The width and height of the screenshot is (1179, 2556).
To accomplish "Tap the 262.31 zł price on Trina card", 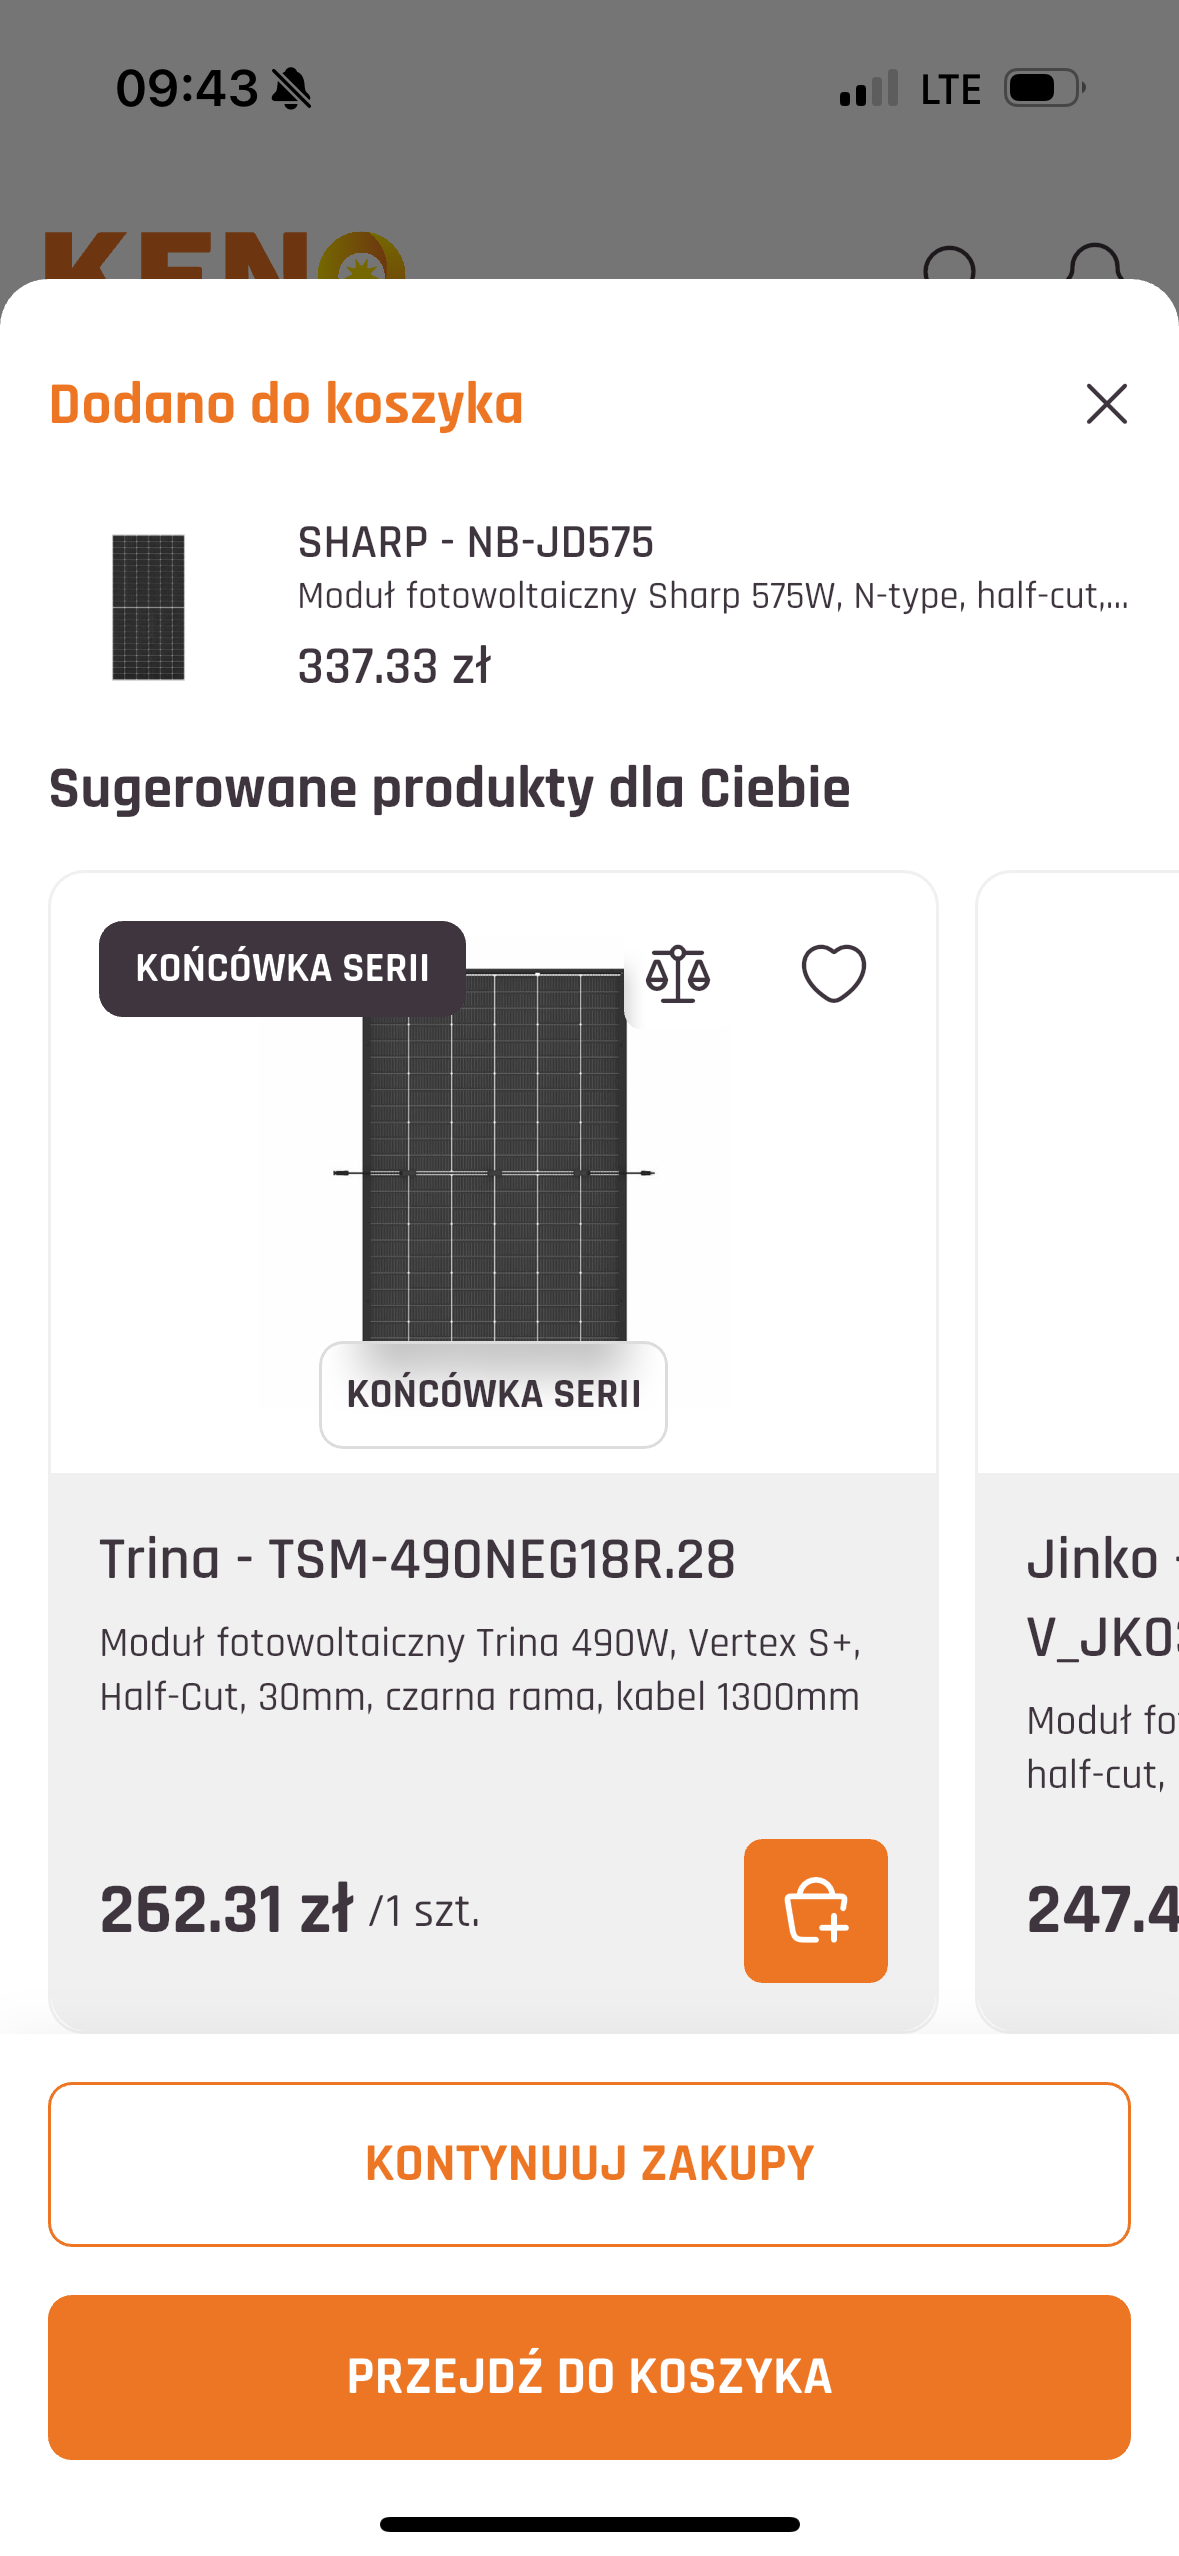I will click(x=227, y=1910).
